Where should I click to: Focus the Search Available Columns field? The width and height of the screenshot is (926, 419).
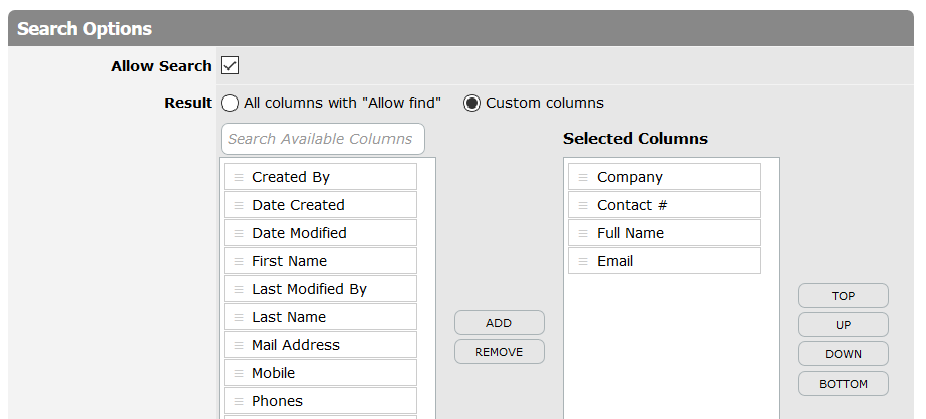(x=322, y=139)
